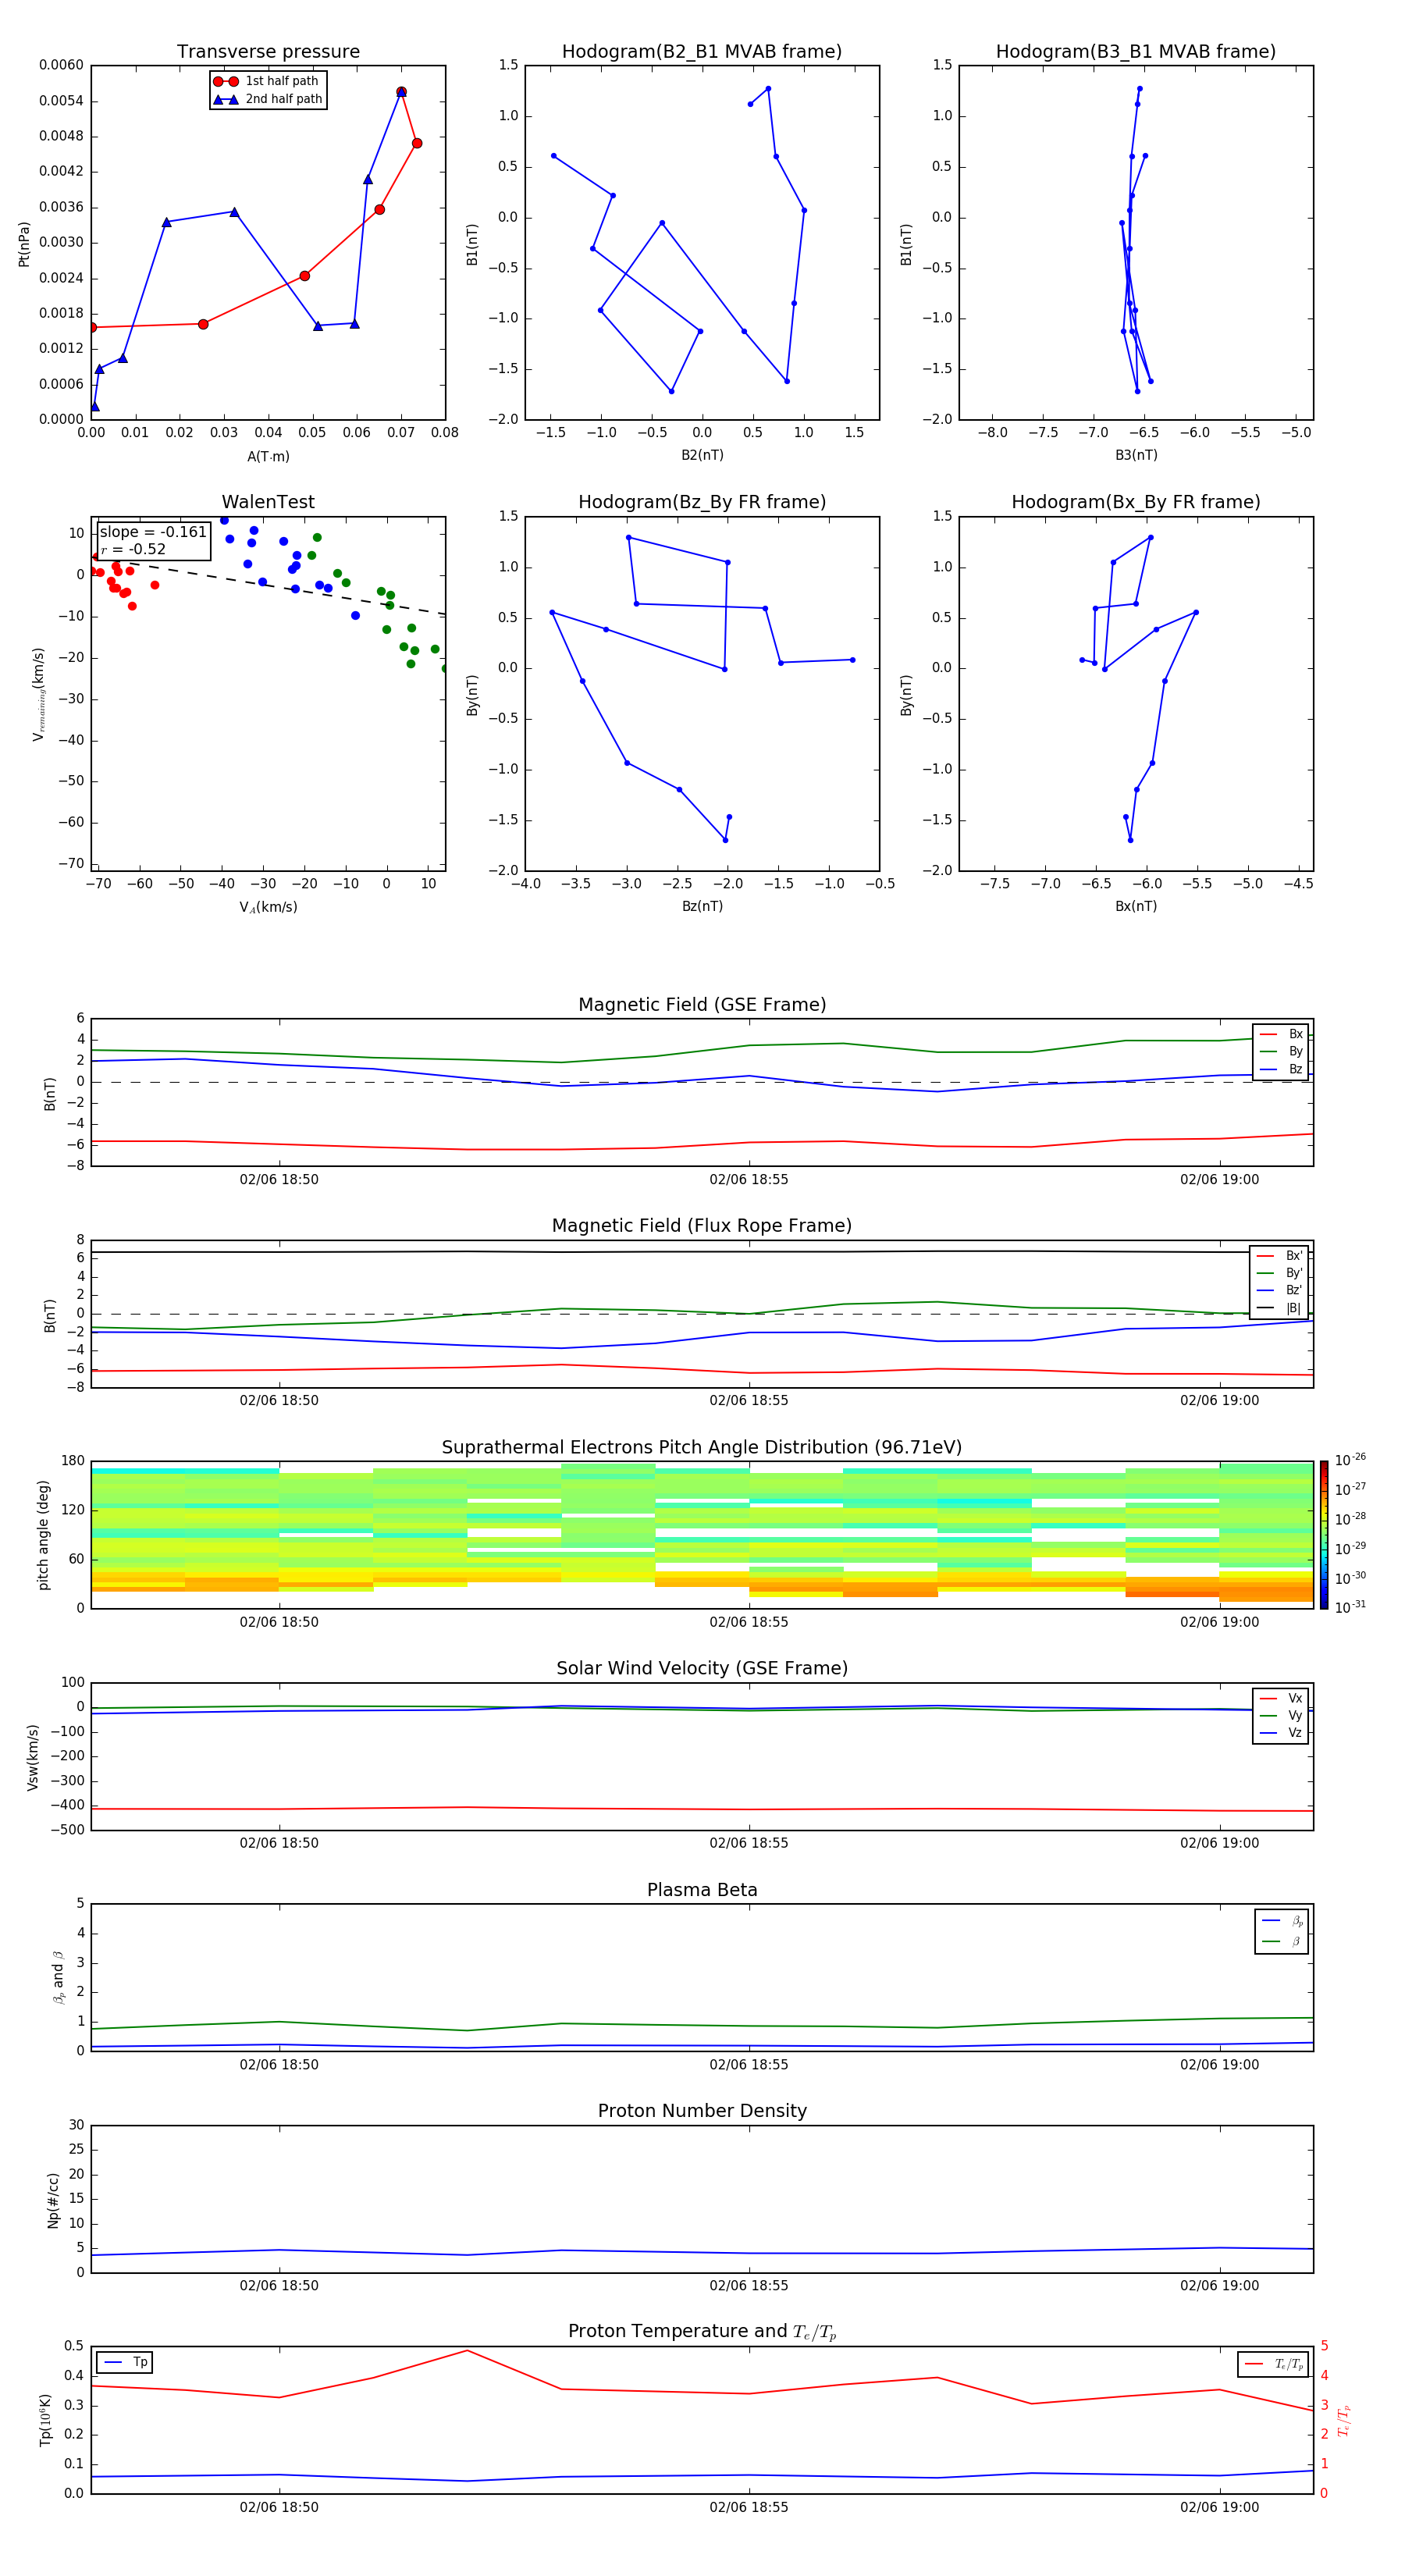
Task: Click the 'r = -0.52' annotation
Action: [x=133, y=549]
